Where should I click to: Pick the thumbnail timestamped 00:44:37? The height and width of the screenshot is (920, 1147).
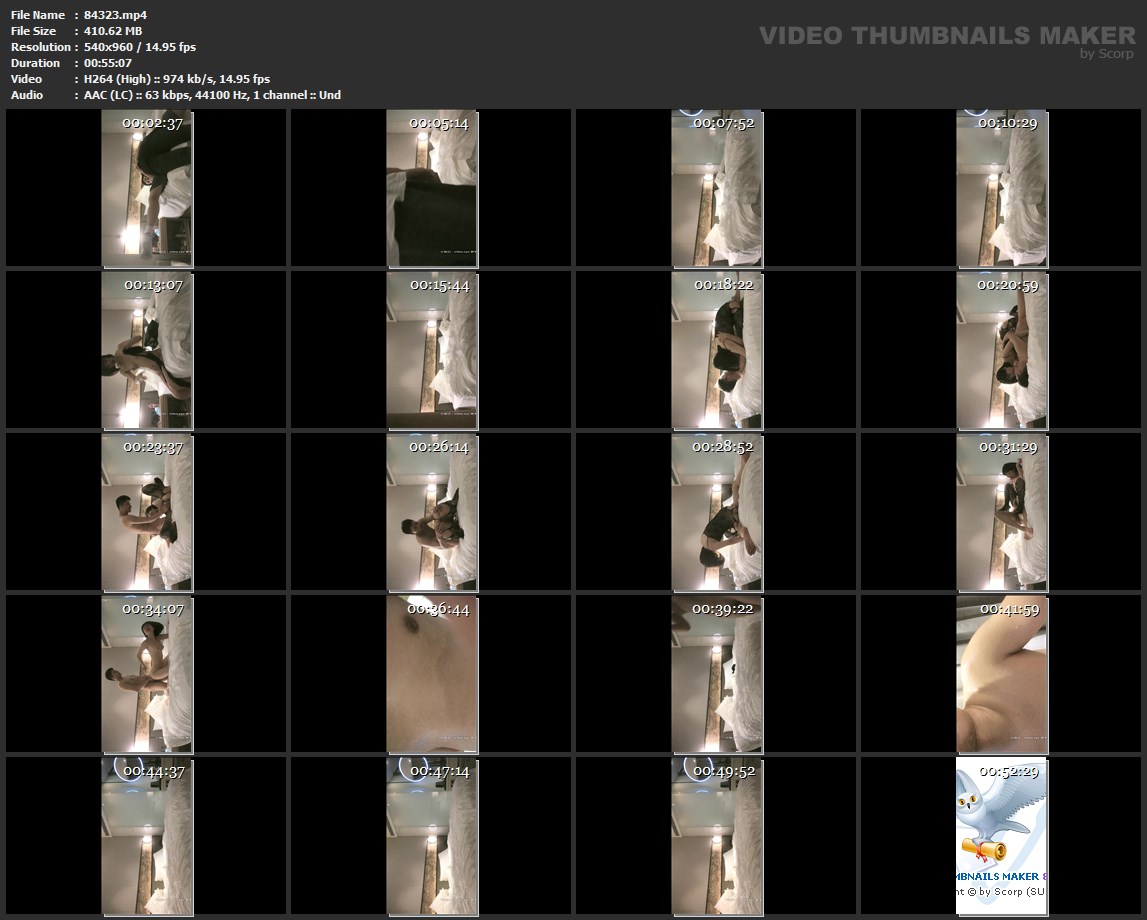(147, 836)
